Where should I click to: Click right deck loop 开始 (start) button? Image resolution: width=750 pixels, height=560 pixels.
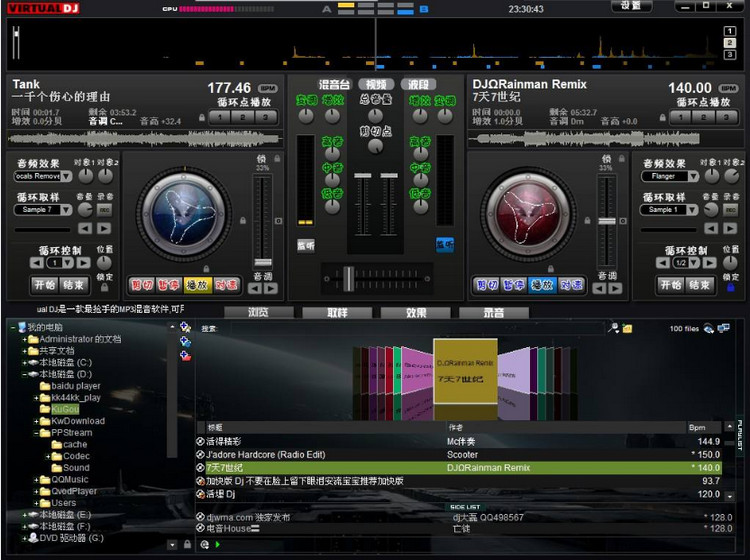(x=671, y=285)
